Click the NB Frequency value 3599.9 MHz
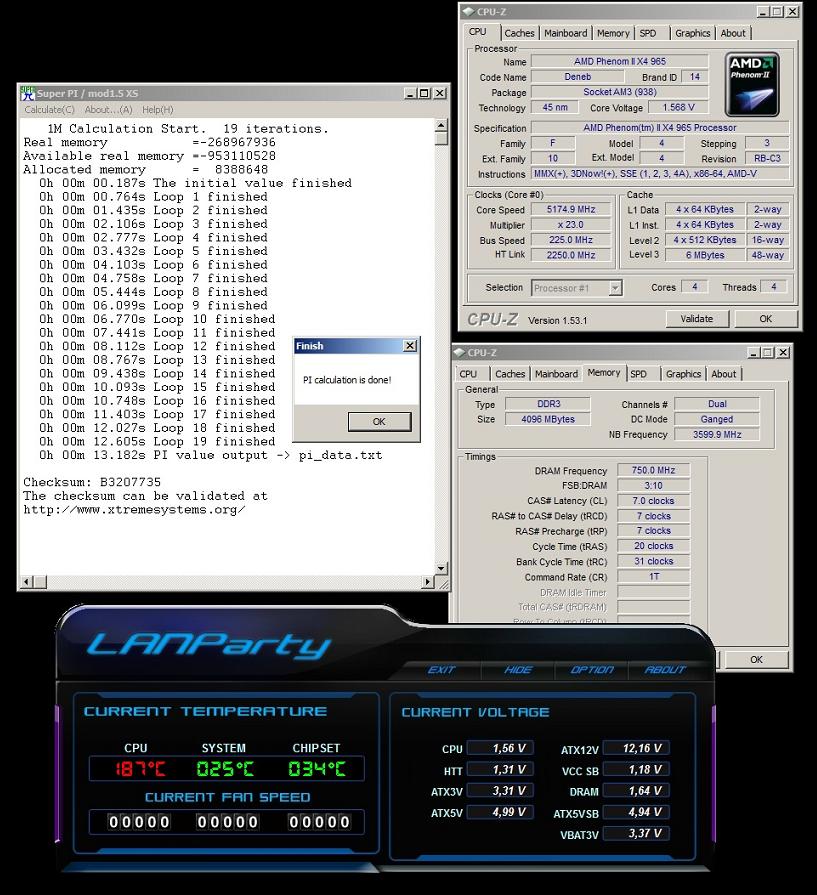Image resolution: width=817 pixels, height=895 pixels. pyautogui.click(x=717, y=434)
